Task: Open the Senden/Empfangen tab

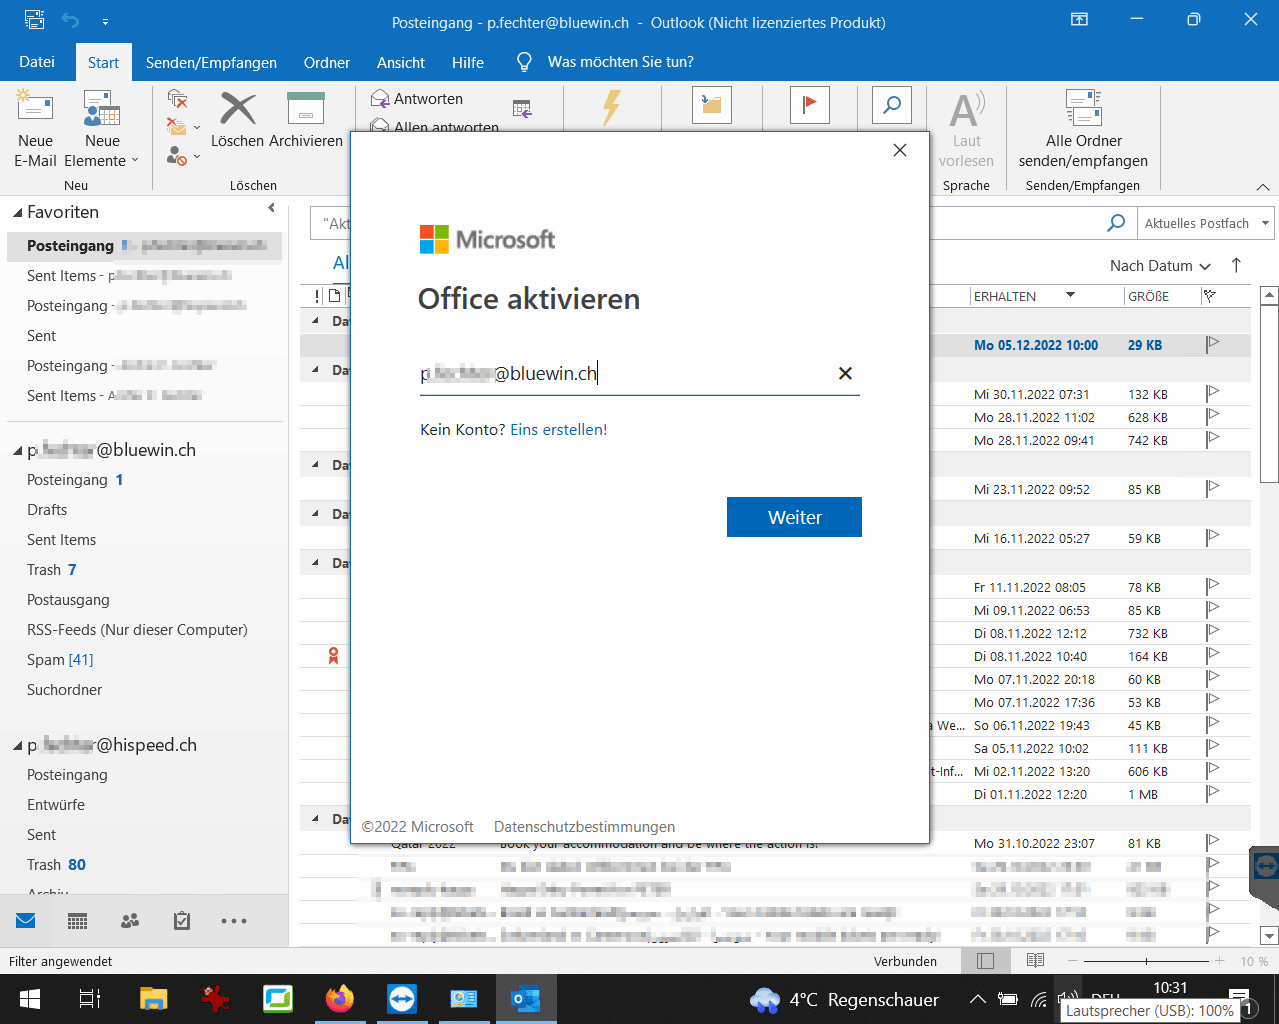Action: click(x=211, y=62)
